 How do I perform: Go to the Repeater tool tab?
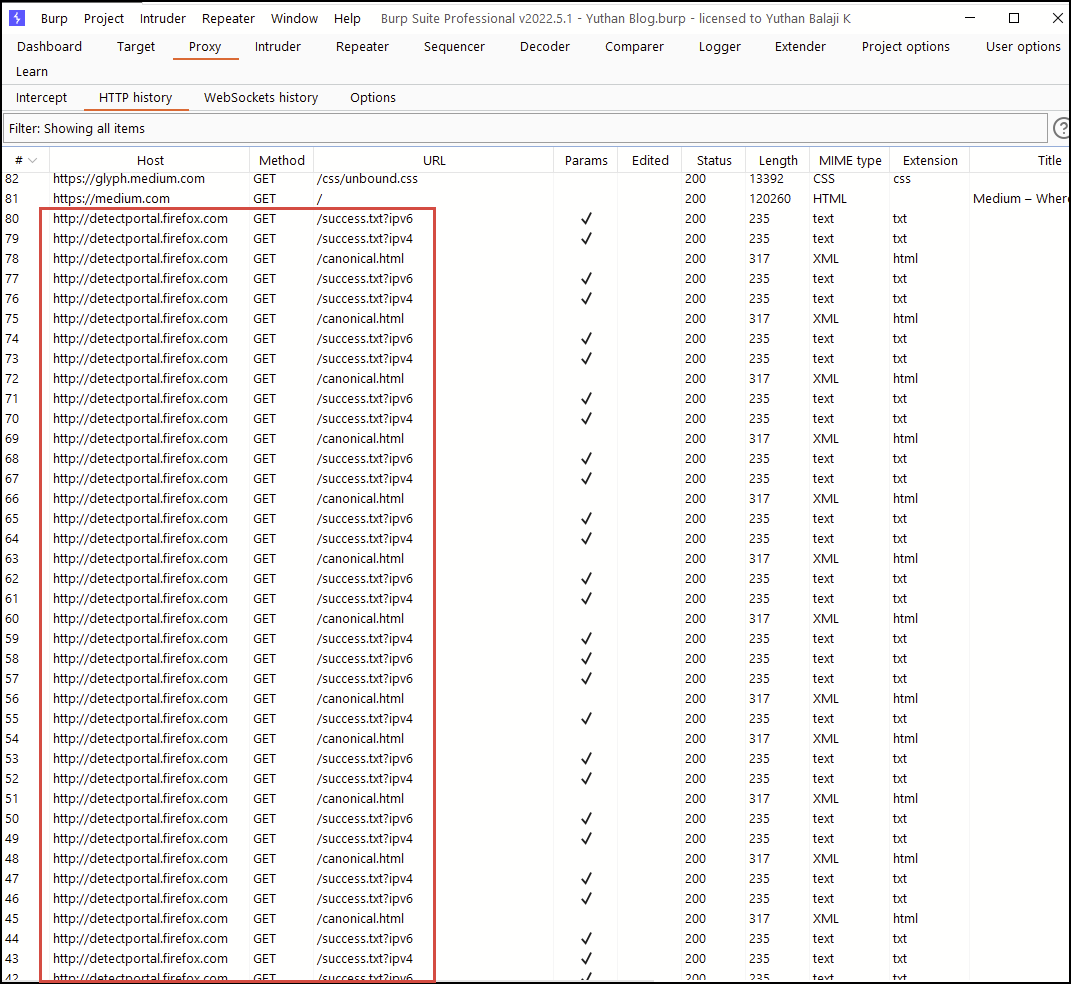362,46
